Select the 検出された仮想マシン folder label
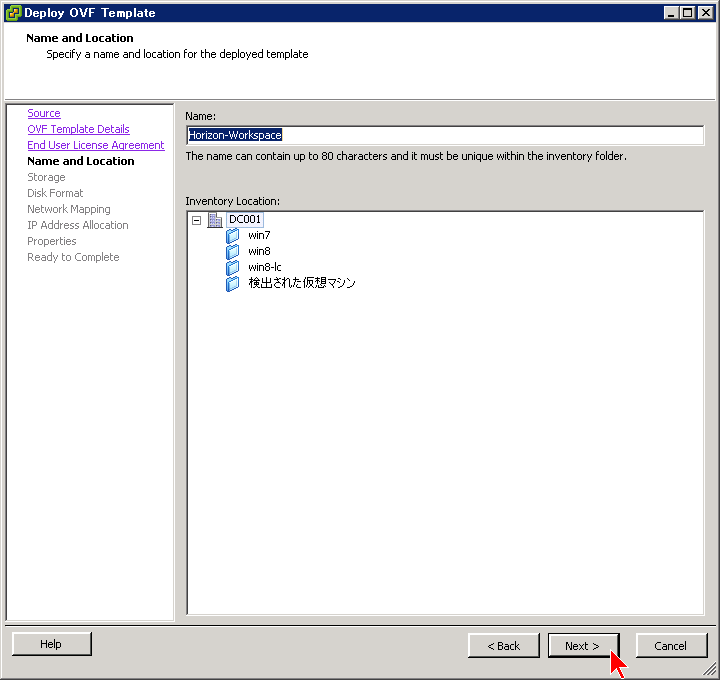Viewport: 720px width, 680px height. point(302,283)
